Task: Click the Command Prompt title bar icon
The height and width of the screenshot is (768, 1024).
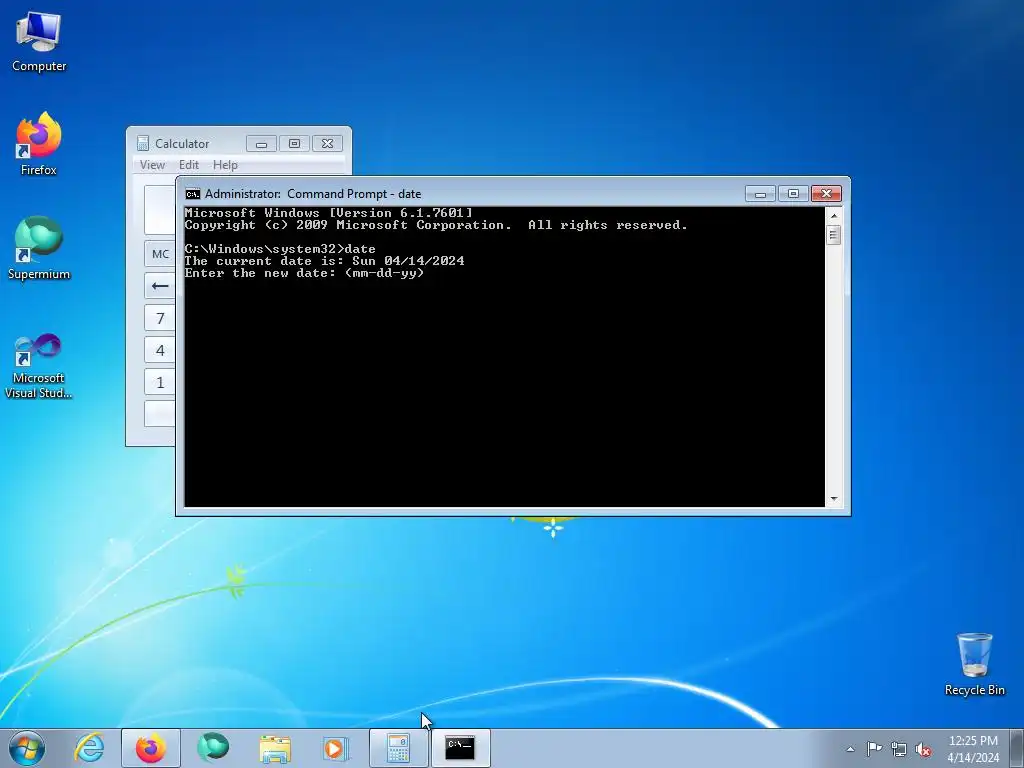Action: (193, 194)
